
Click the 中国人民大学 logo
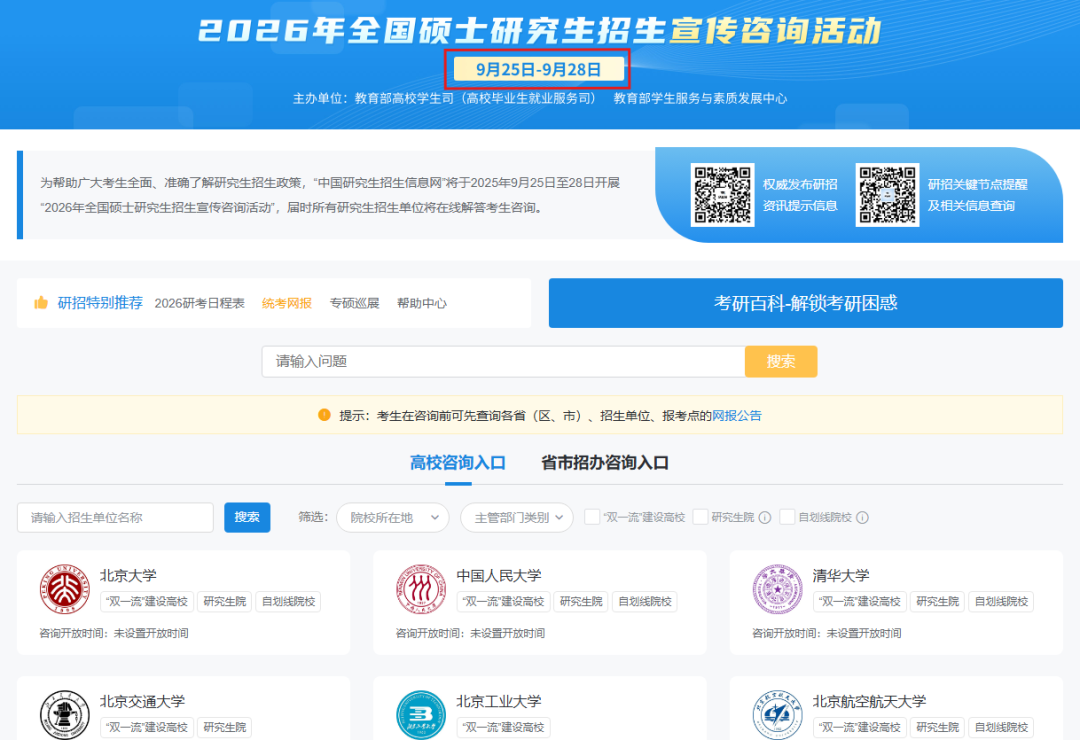(x=421, y=589)
